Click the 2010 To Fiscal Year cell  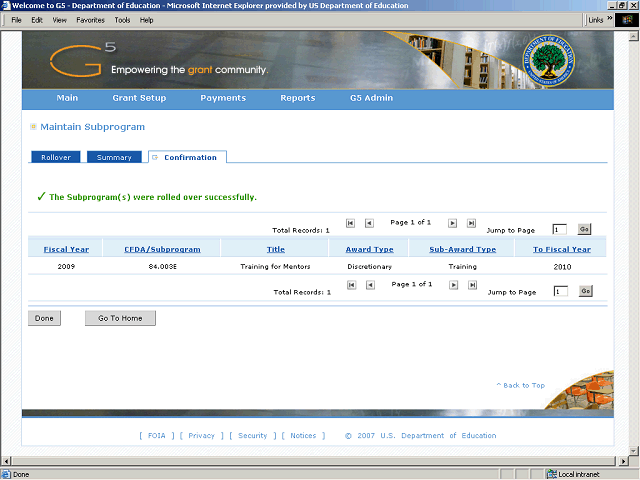[x=562, y=267]
